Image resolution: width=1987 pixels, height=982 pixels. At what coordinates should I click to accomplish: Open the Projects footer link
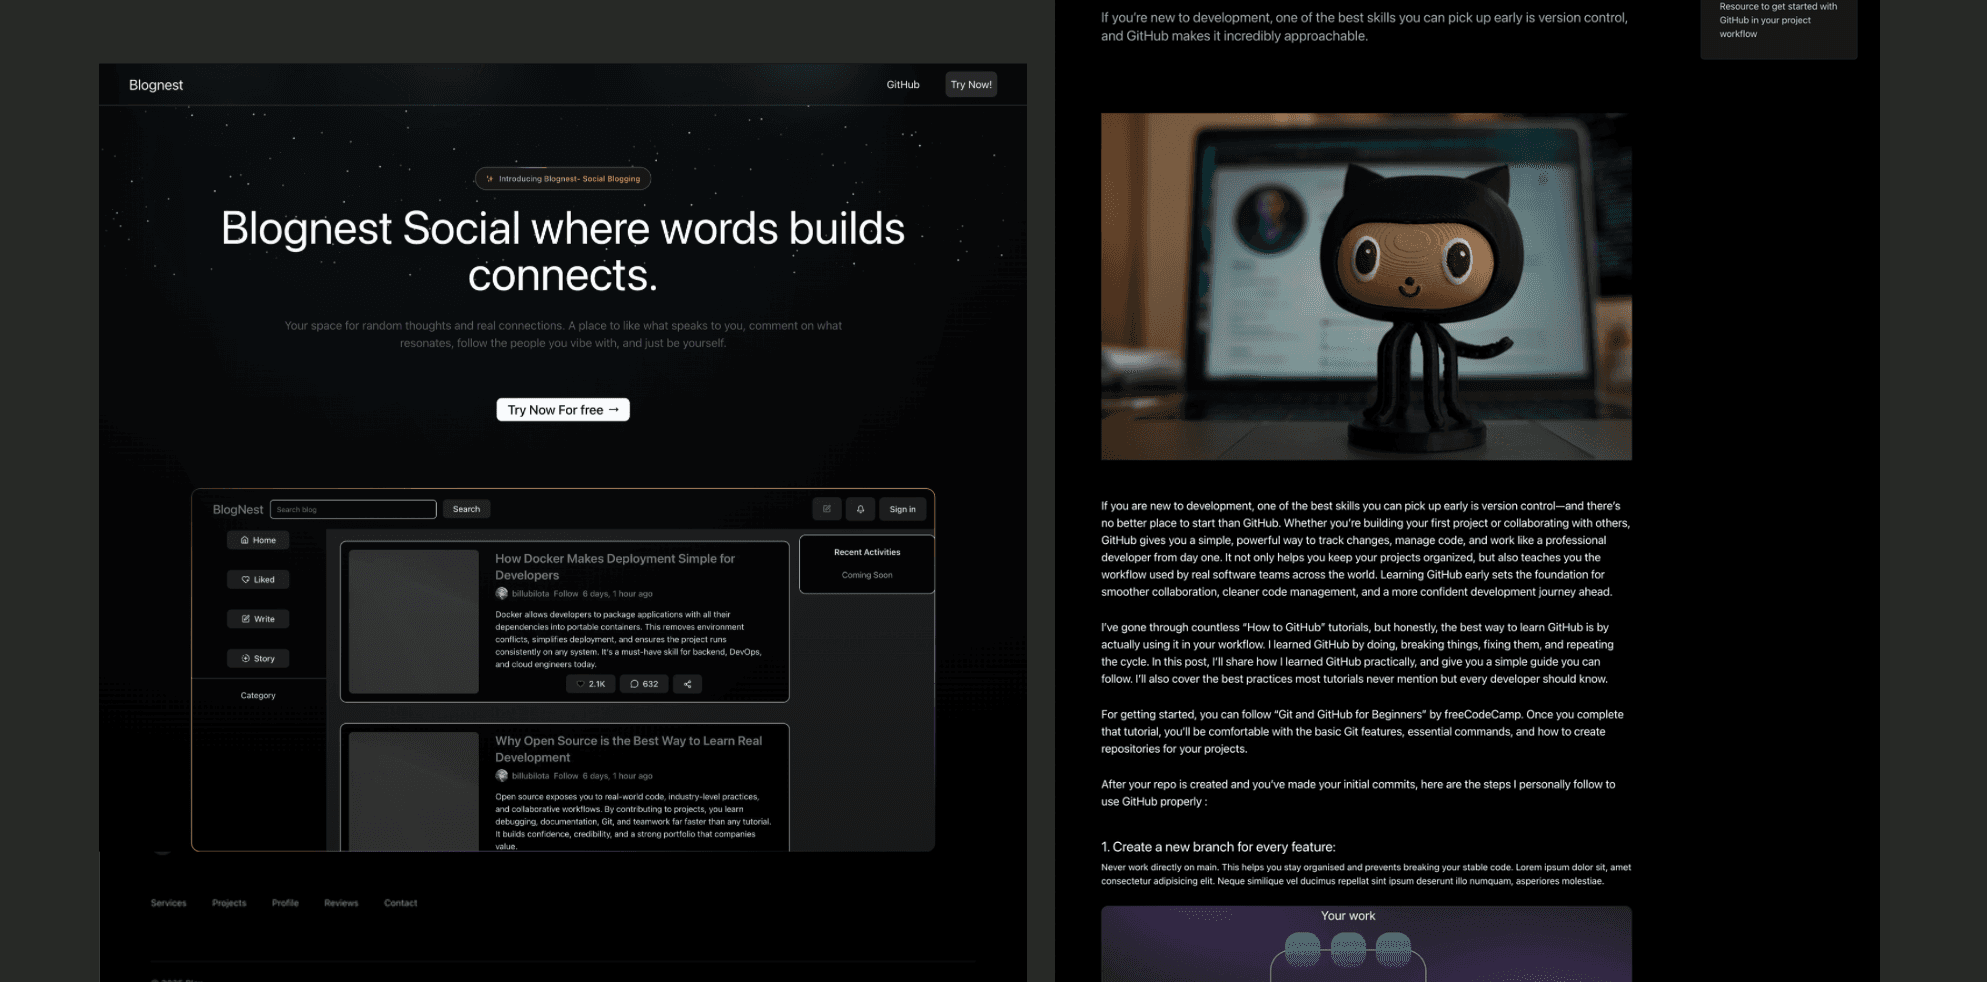click(229, 903)
